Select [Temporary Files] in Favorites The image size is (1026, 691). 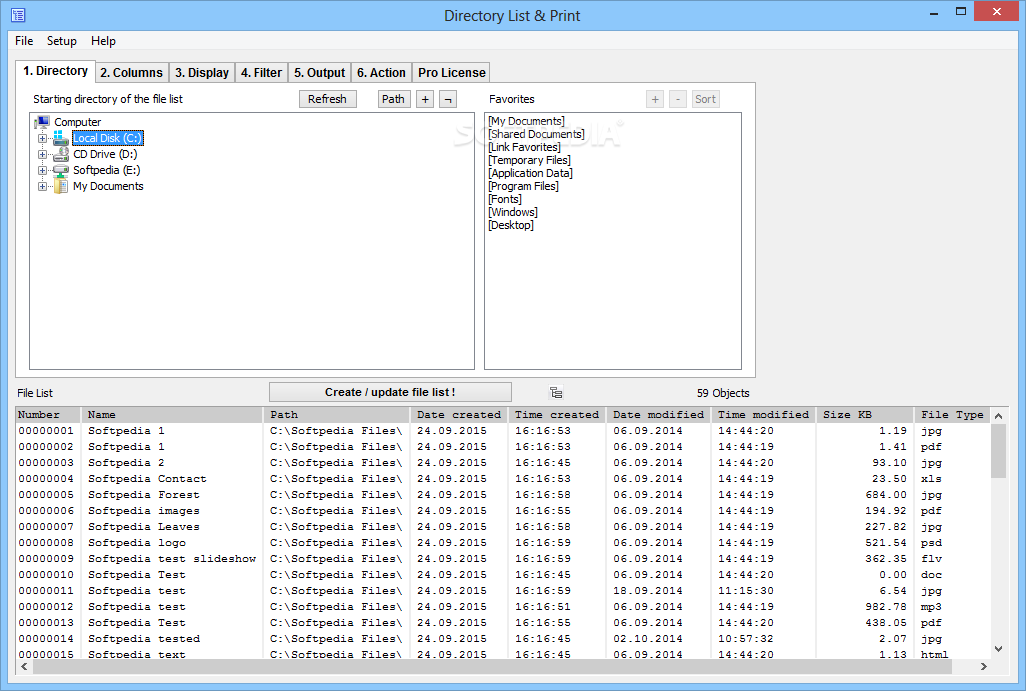(529, 160)
